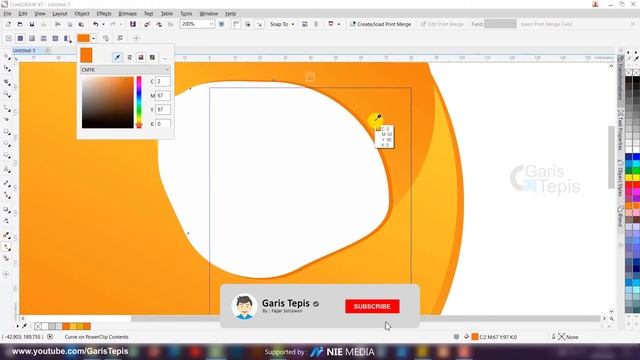Screen dimensions: 640x360
Task: Open the File menu
Action: (7, 13)
